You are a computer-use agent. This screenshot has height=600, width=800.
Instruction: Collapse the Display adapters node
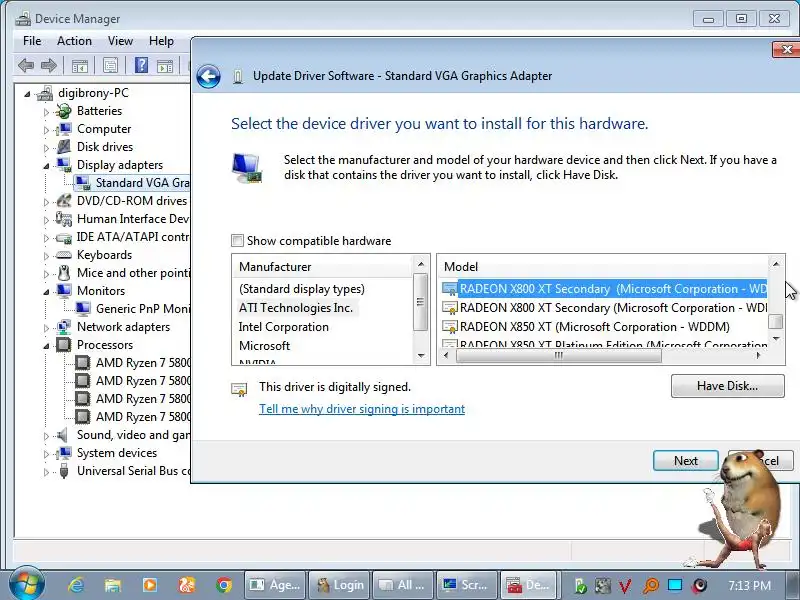click(46, 166)
